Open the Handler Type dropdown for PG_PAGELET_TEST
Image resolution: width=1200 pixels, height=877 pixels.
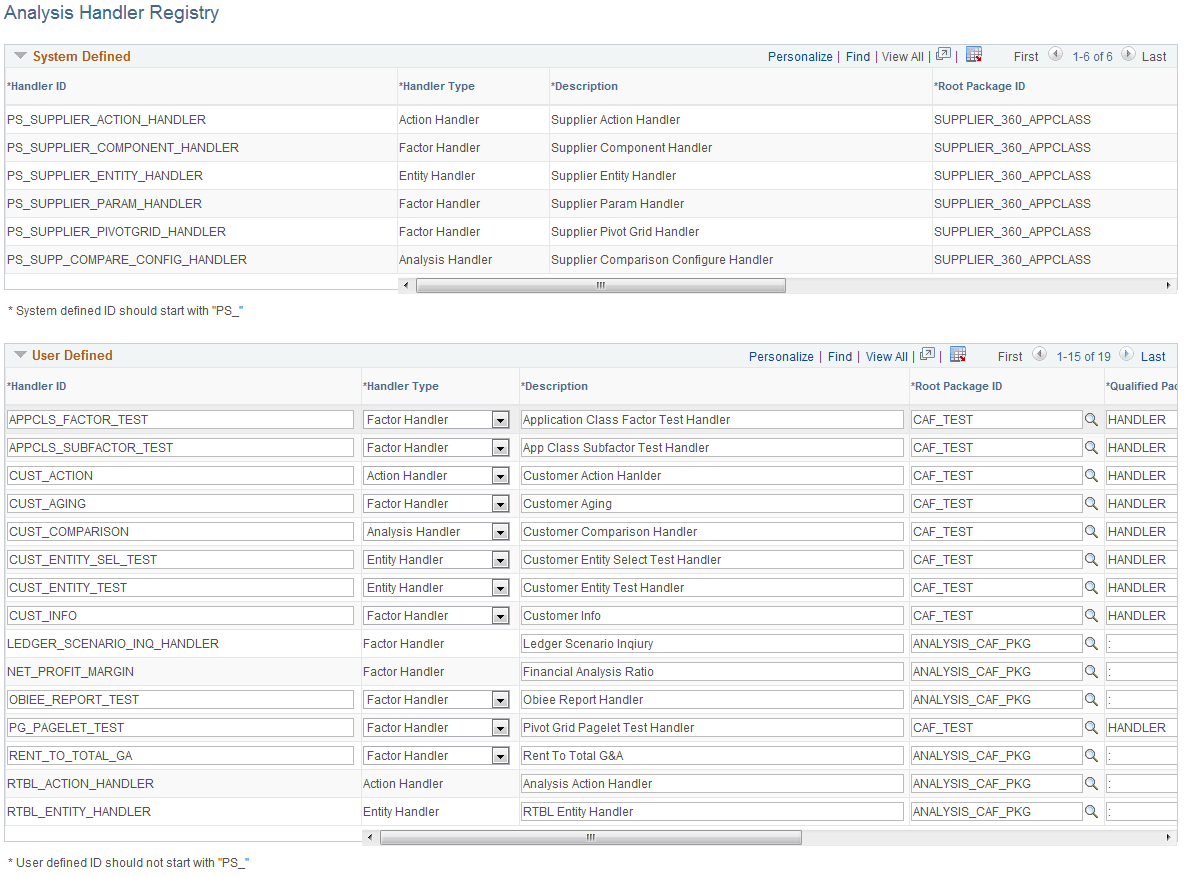point(499,727)
